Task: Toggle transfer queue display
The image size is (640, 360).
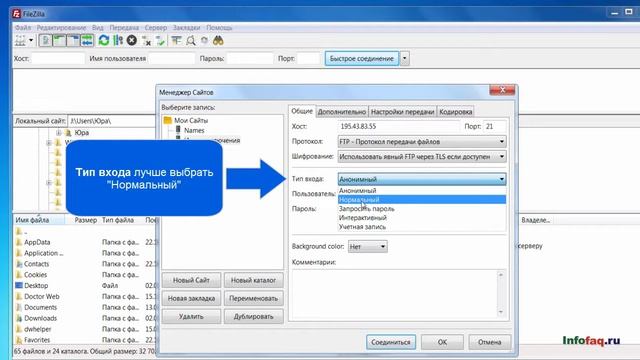Action: pyautogui.click(x=87, y=40)
